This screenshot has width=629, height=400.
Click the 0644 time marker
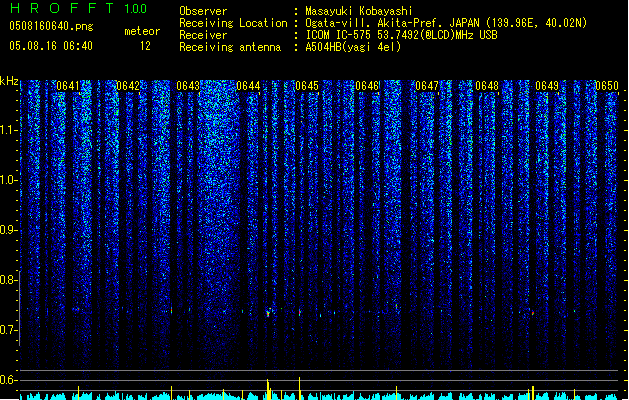coord(248,86)
